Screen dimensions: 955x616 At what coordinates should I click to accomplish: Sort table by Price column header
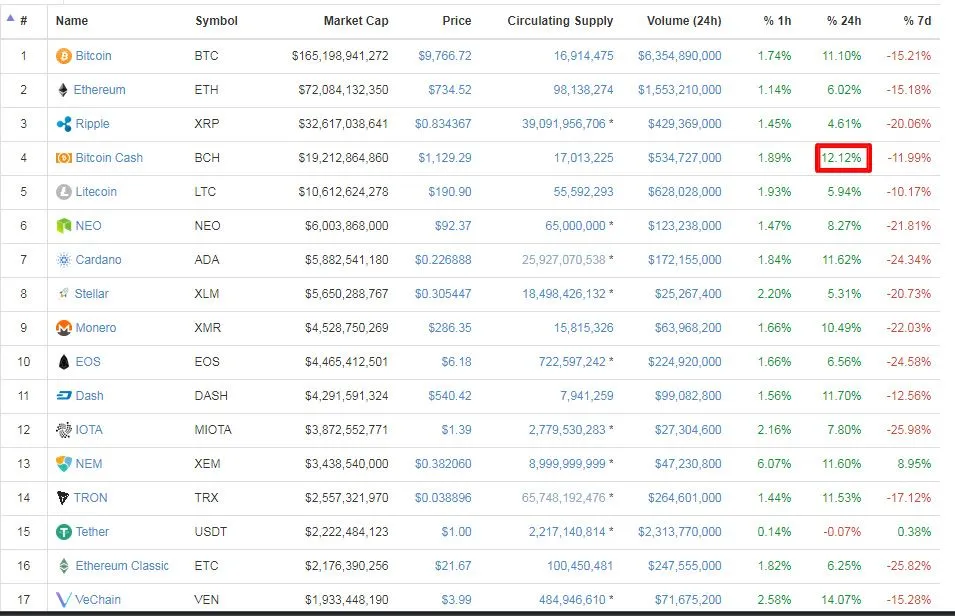click(x=457, y=21)
